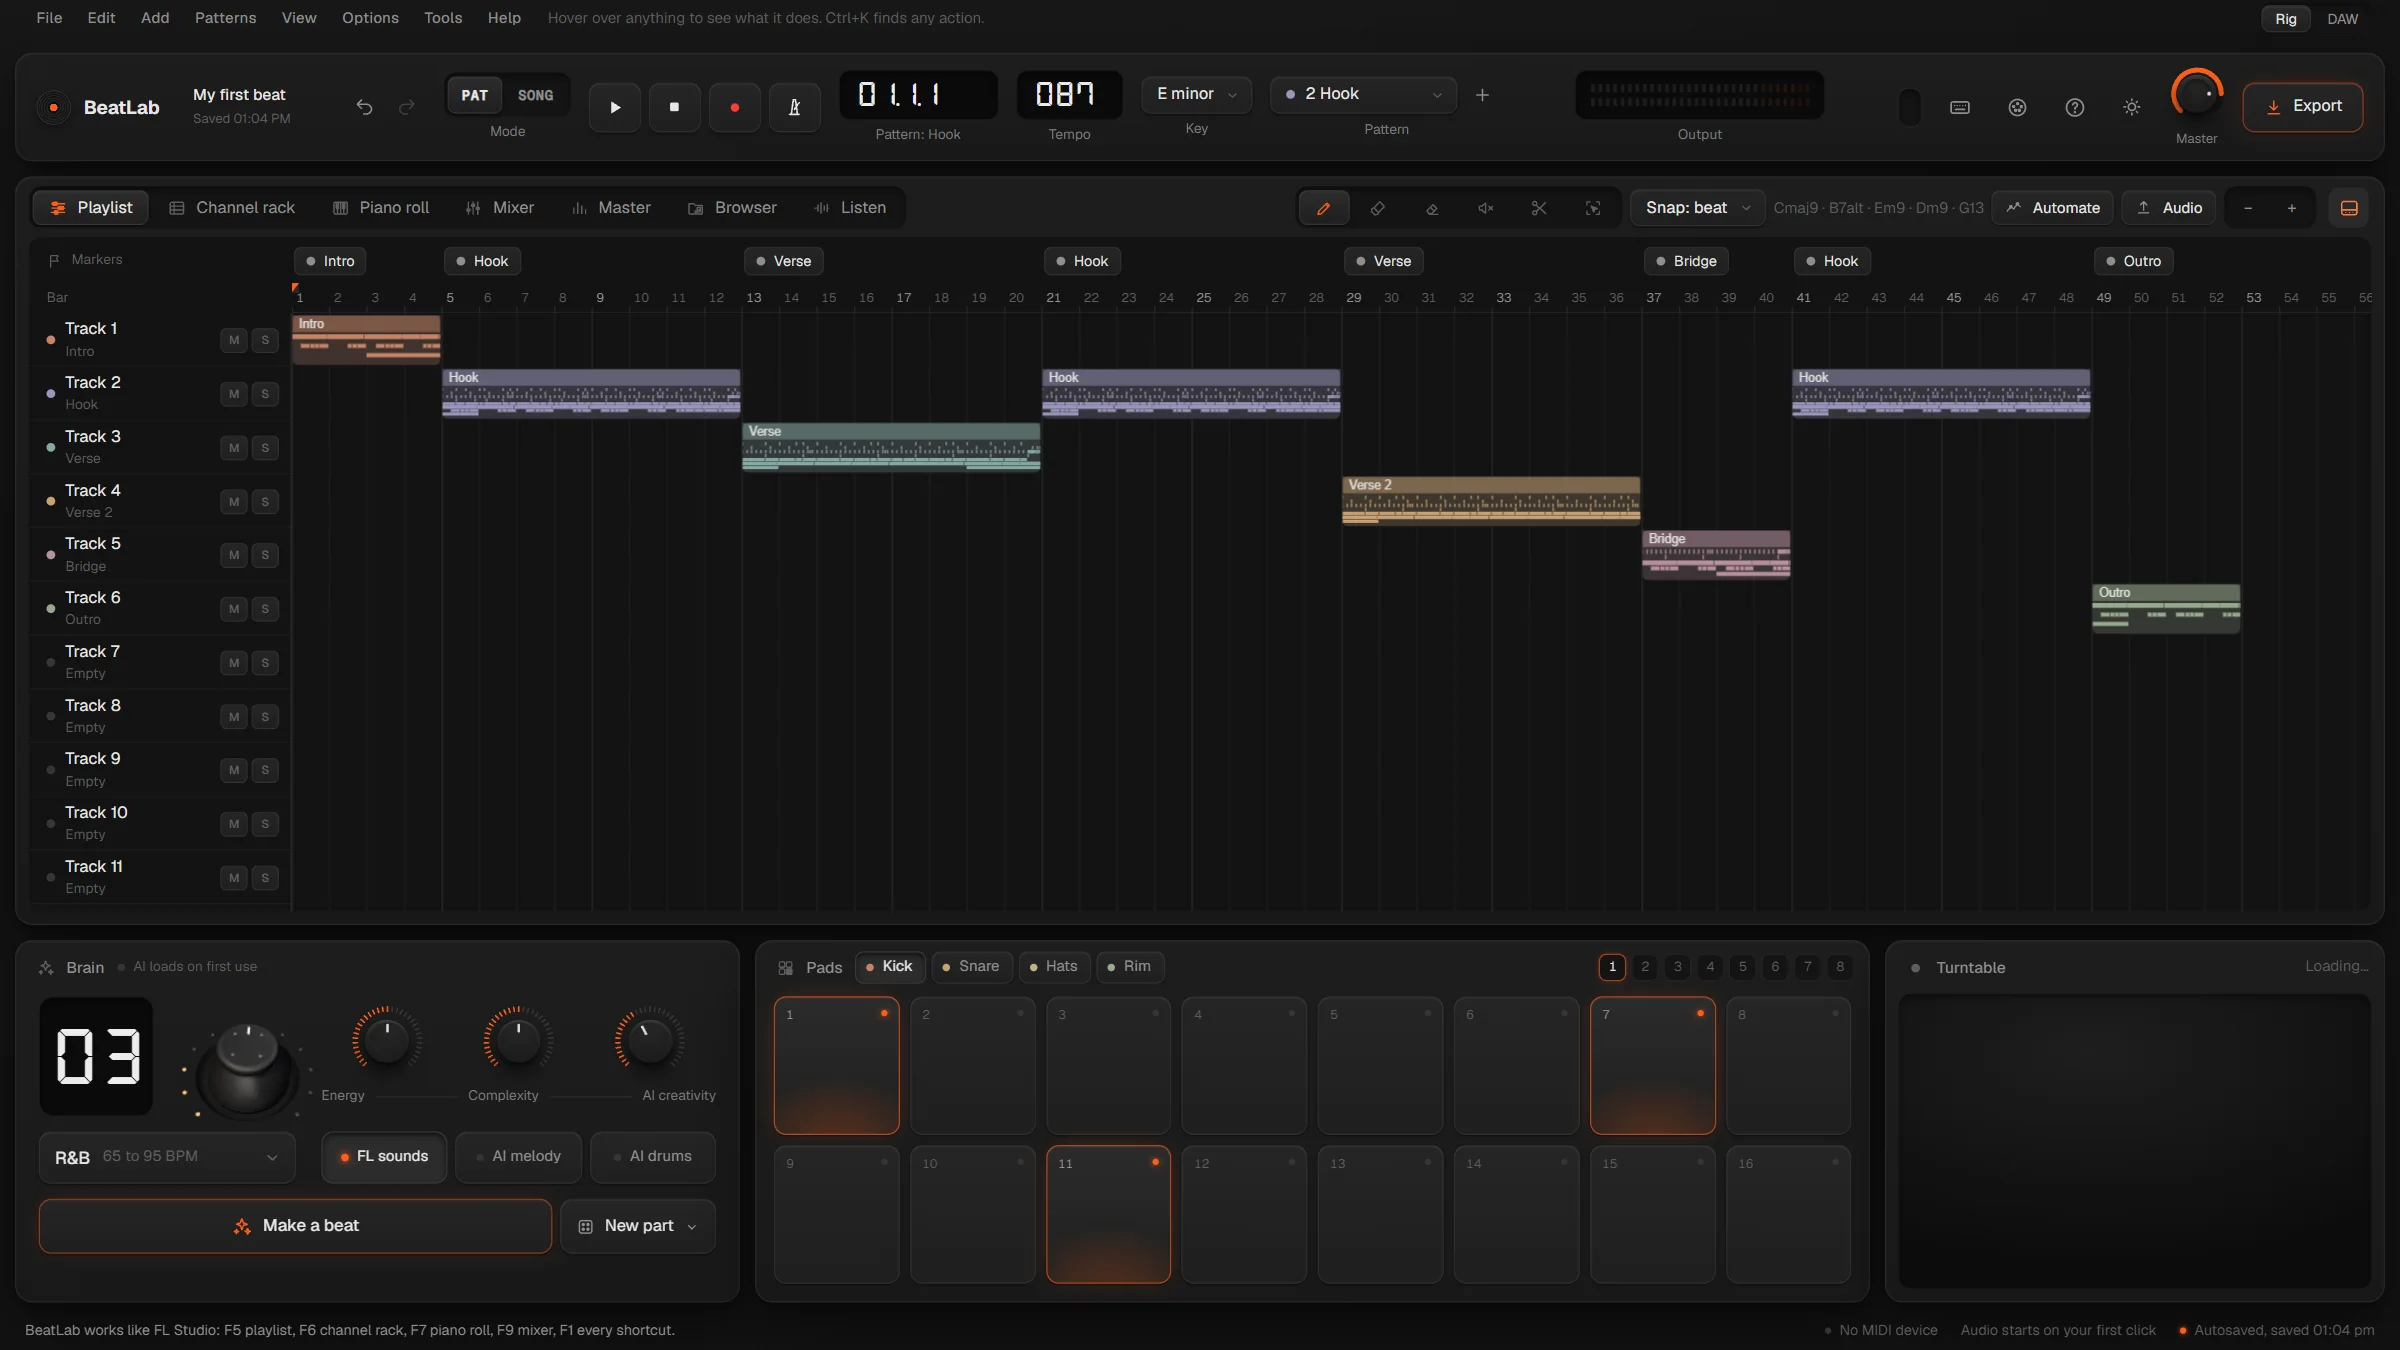The image size is (2400, 1350).
Task: Mute Track 5 Bridge
Action: 234,555
